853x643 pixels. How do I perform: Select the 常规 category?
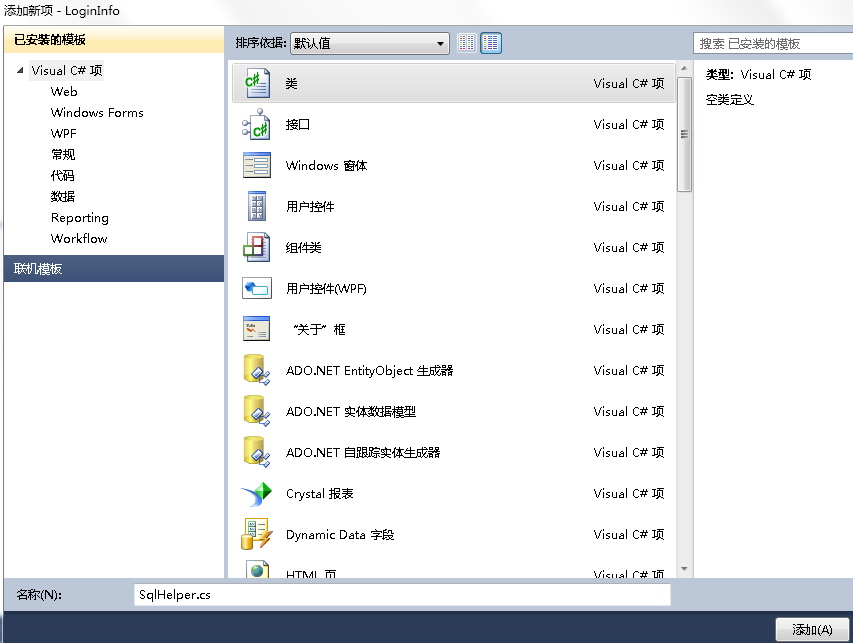[63, 154]
